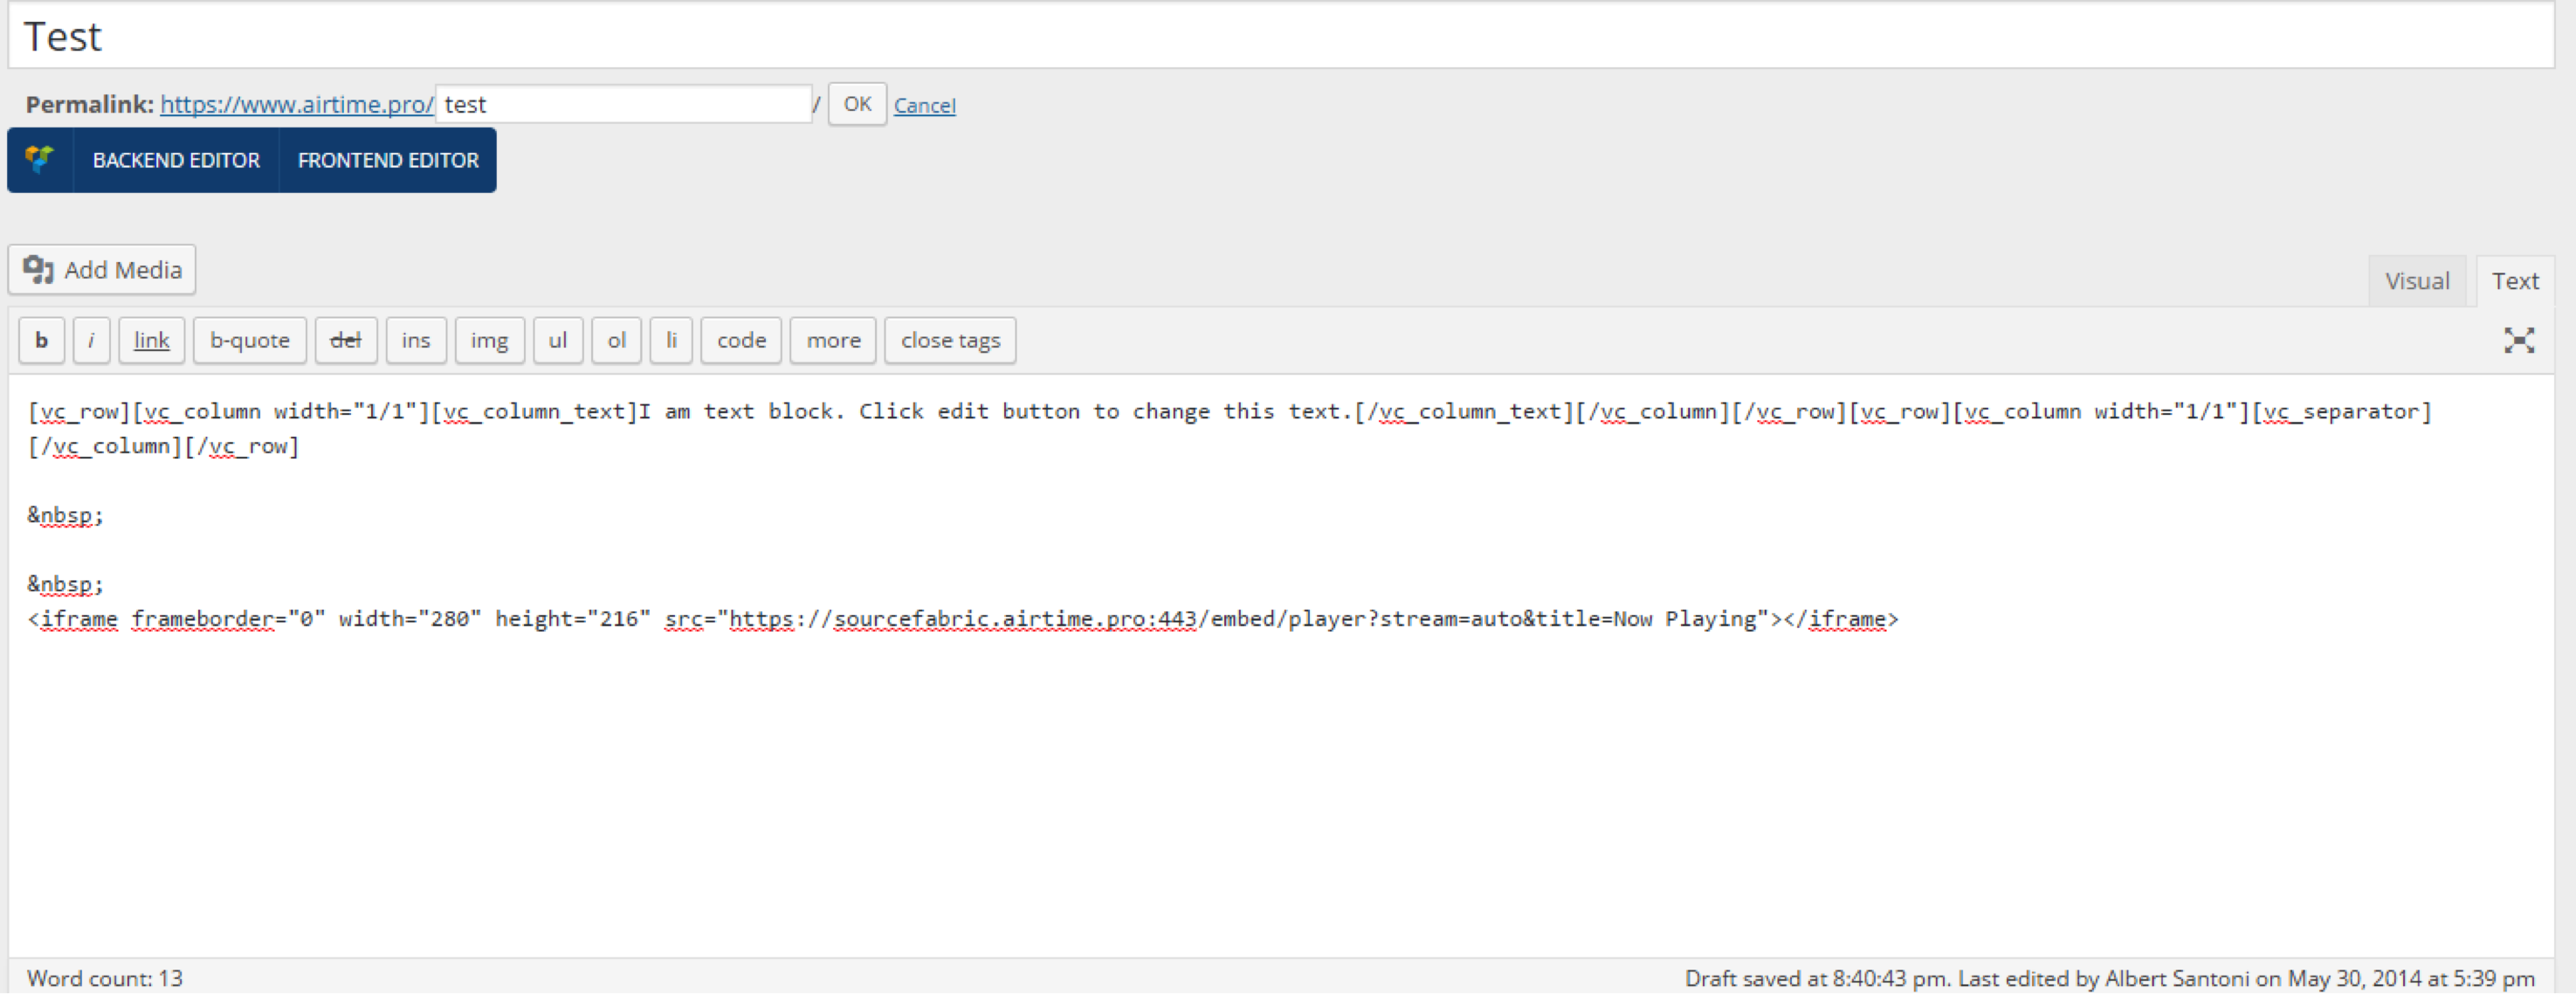Switch to the Visual editor tab
The height and width of the screenshot is (994, 2576).
click(x=2416, y=281)
